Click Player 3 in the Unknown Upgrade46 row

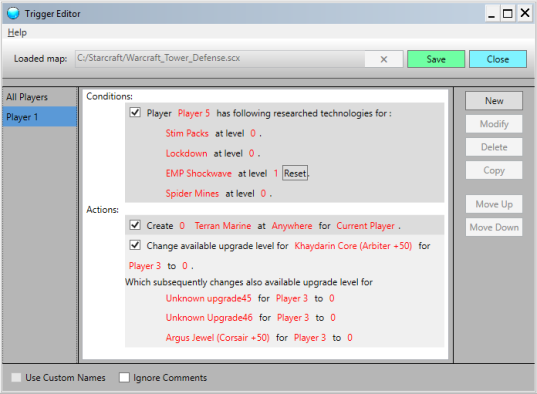293,318
